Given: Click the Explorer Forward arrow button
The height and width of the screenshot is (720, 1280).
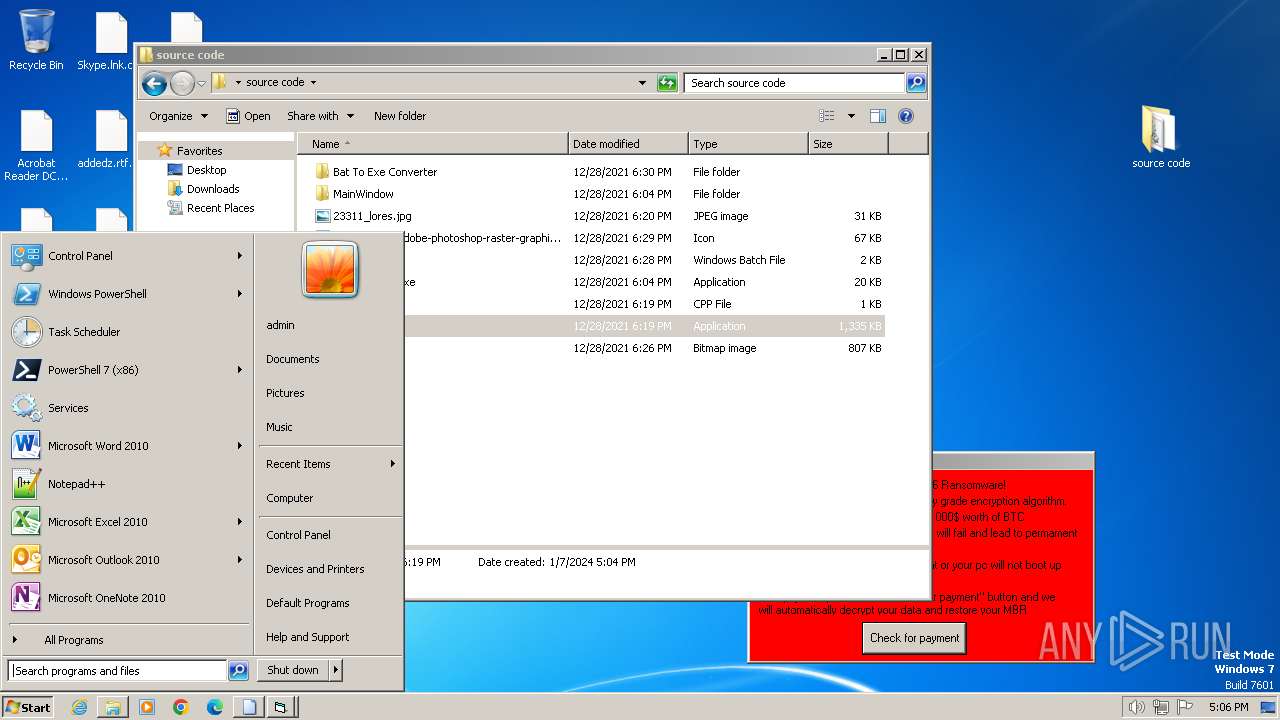Looking at the screenshot, I should [182, 83].
